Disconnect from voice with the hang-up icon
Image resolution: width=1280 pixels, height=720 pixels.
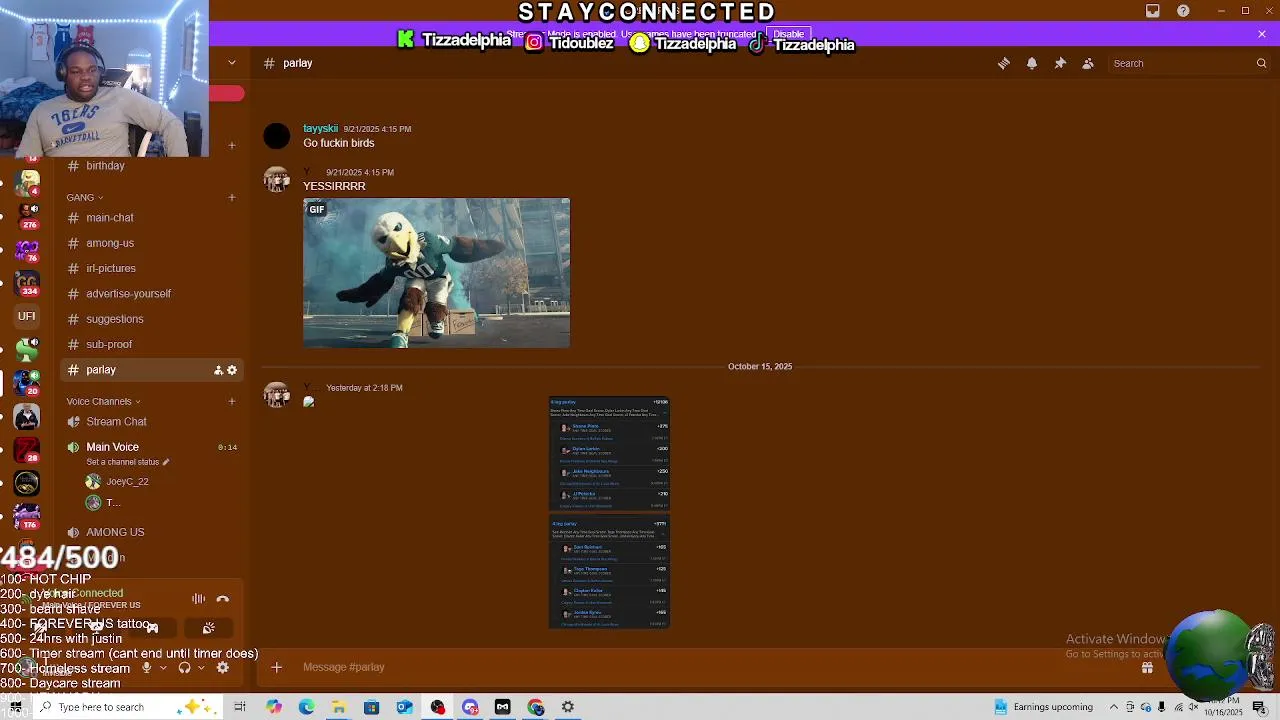point(223,599)
